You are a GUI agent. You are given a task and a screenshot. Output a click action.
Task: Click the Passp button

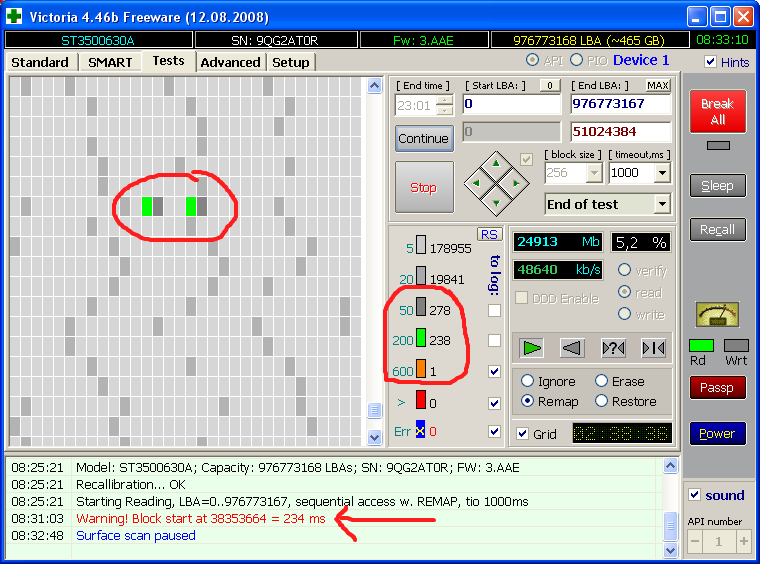(718, 388)
